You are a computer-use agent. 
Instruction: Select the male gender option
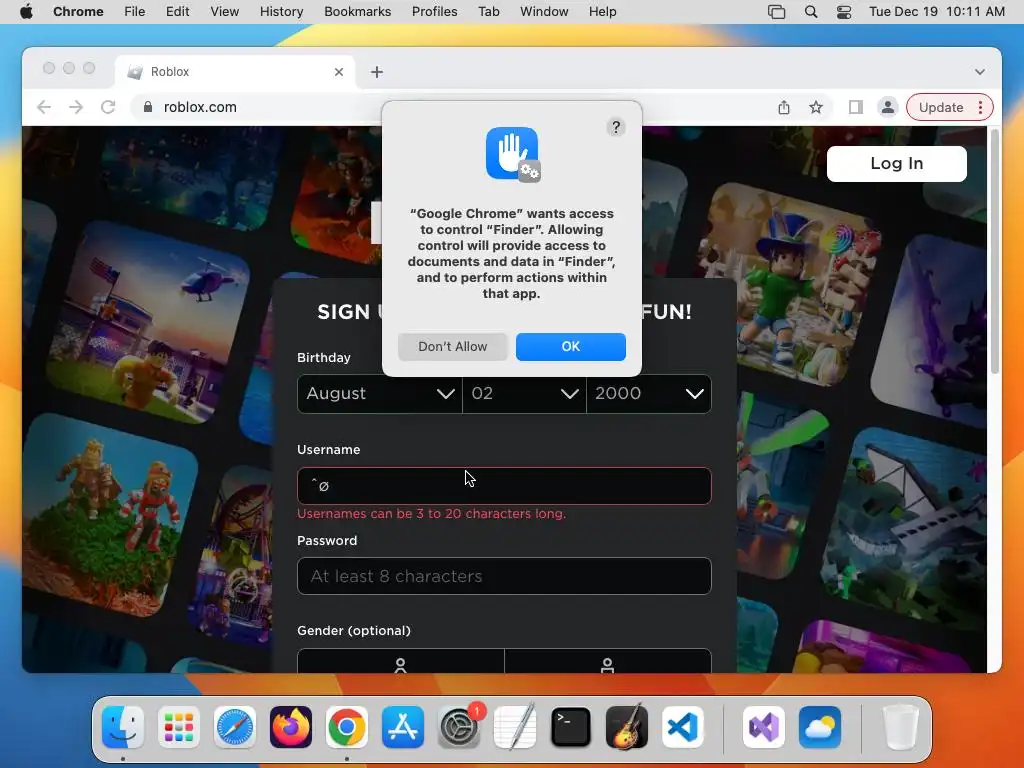(608, 661)
